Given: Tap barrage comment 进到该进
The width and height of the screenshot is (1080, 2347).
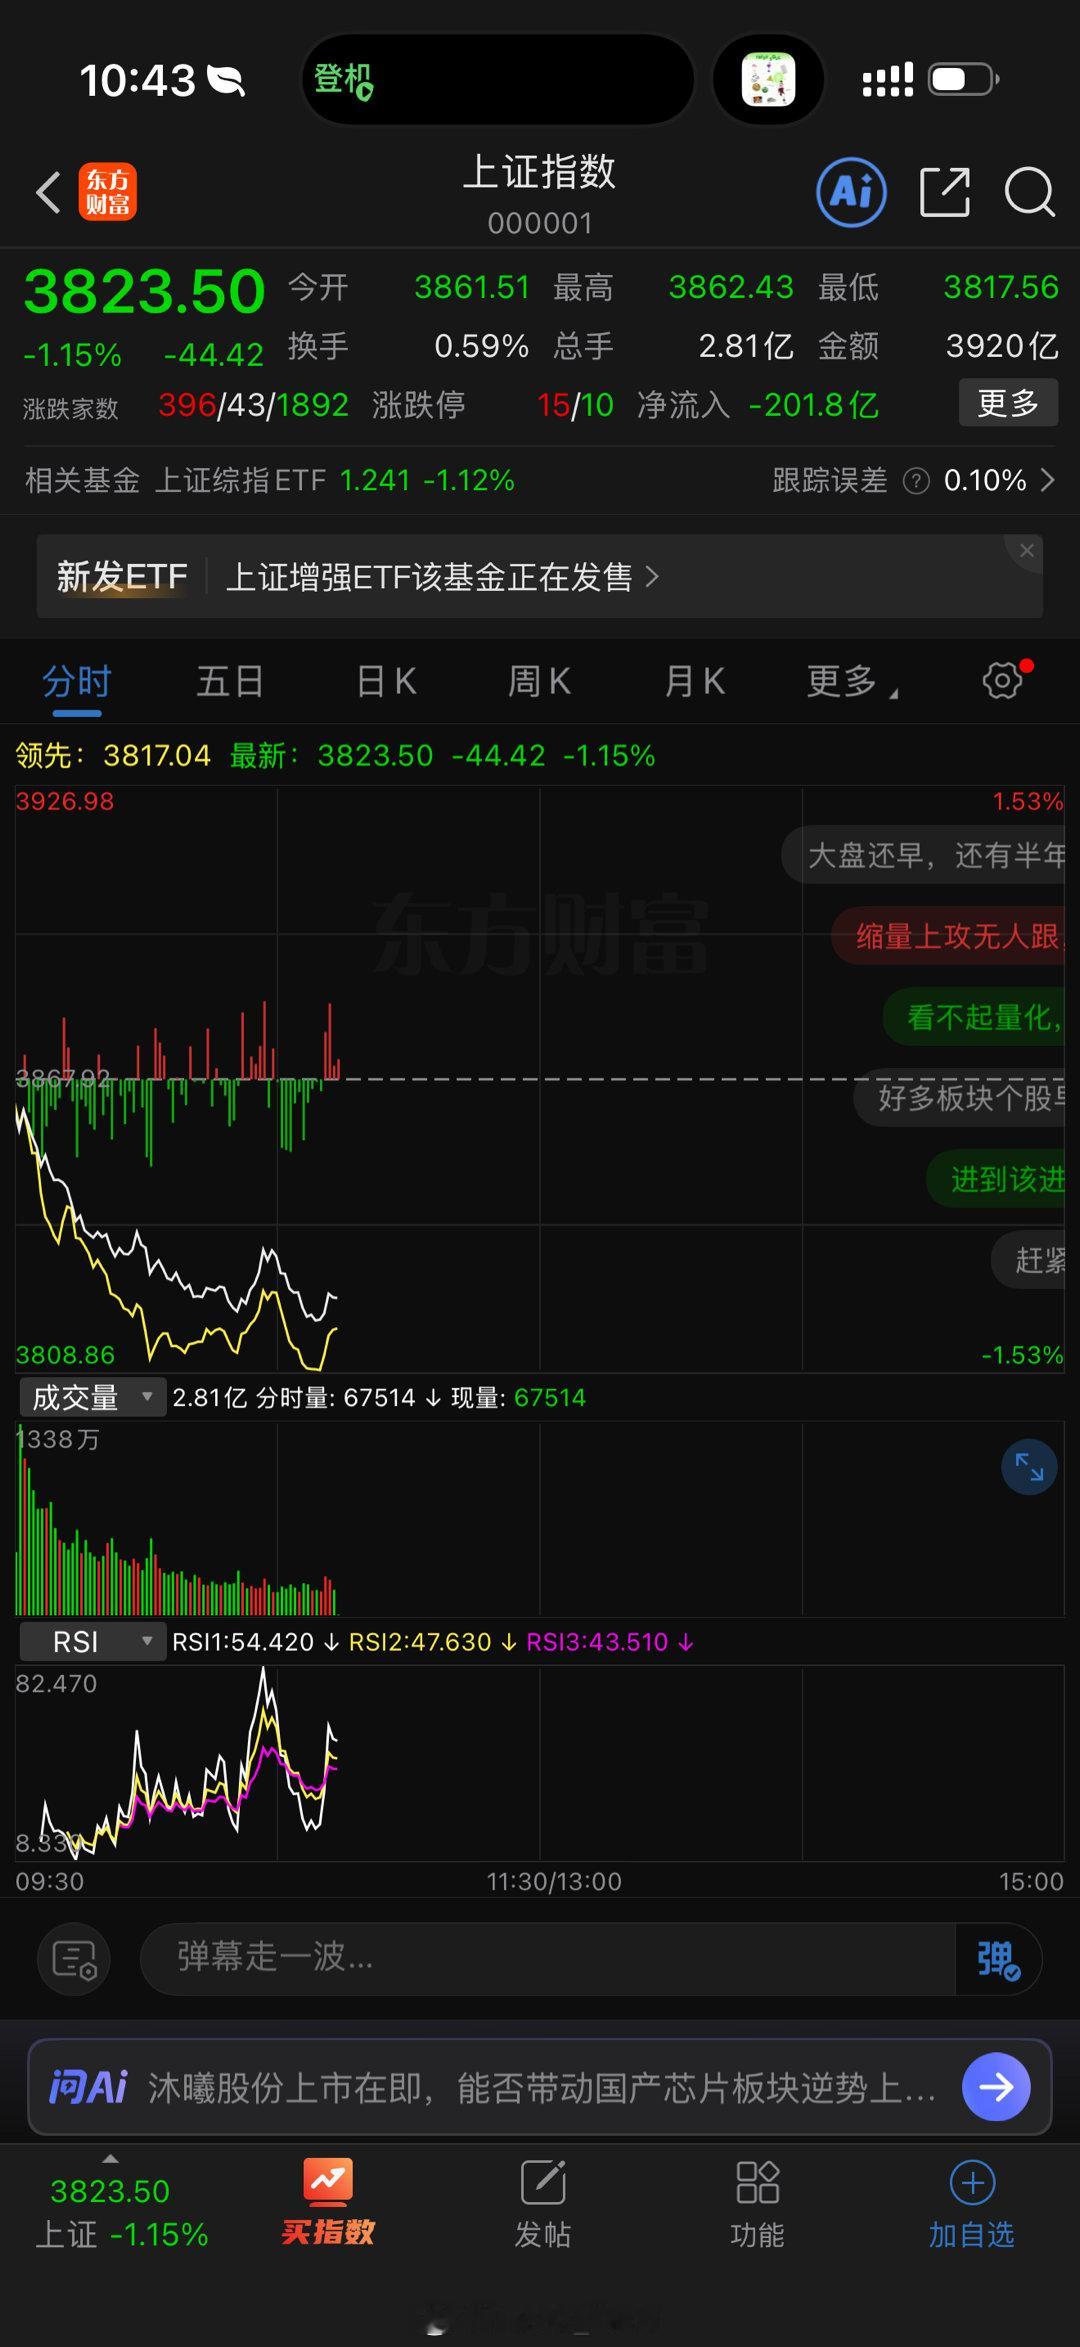Looking at the screenshot, I should 996,1179.
